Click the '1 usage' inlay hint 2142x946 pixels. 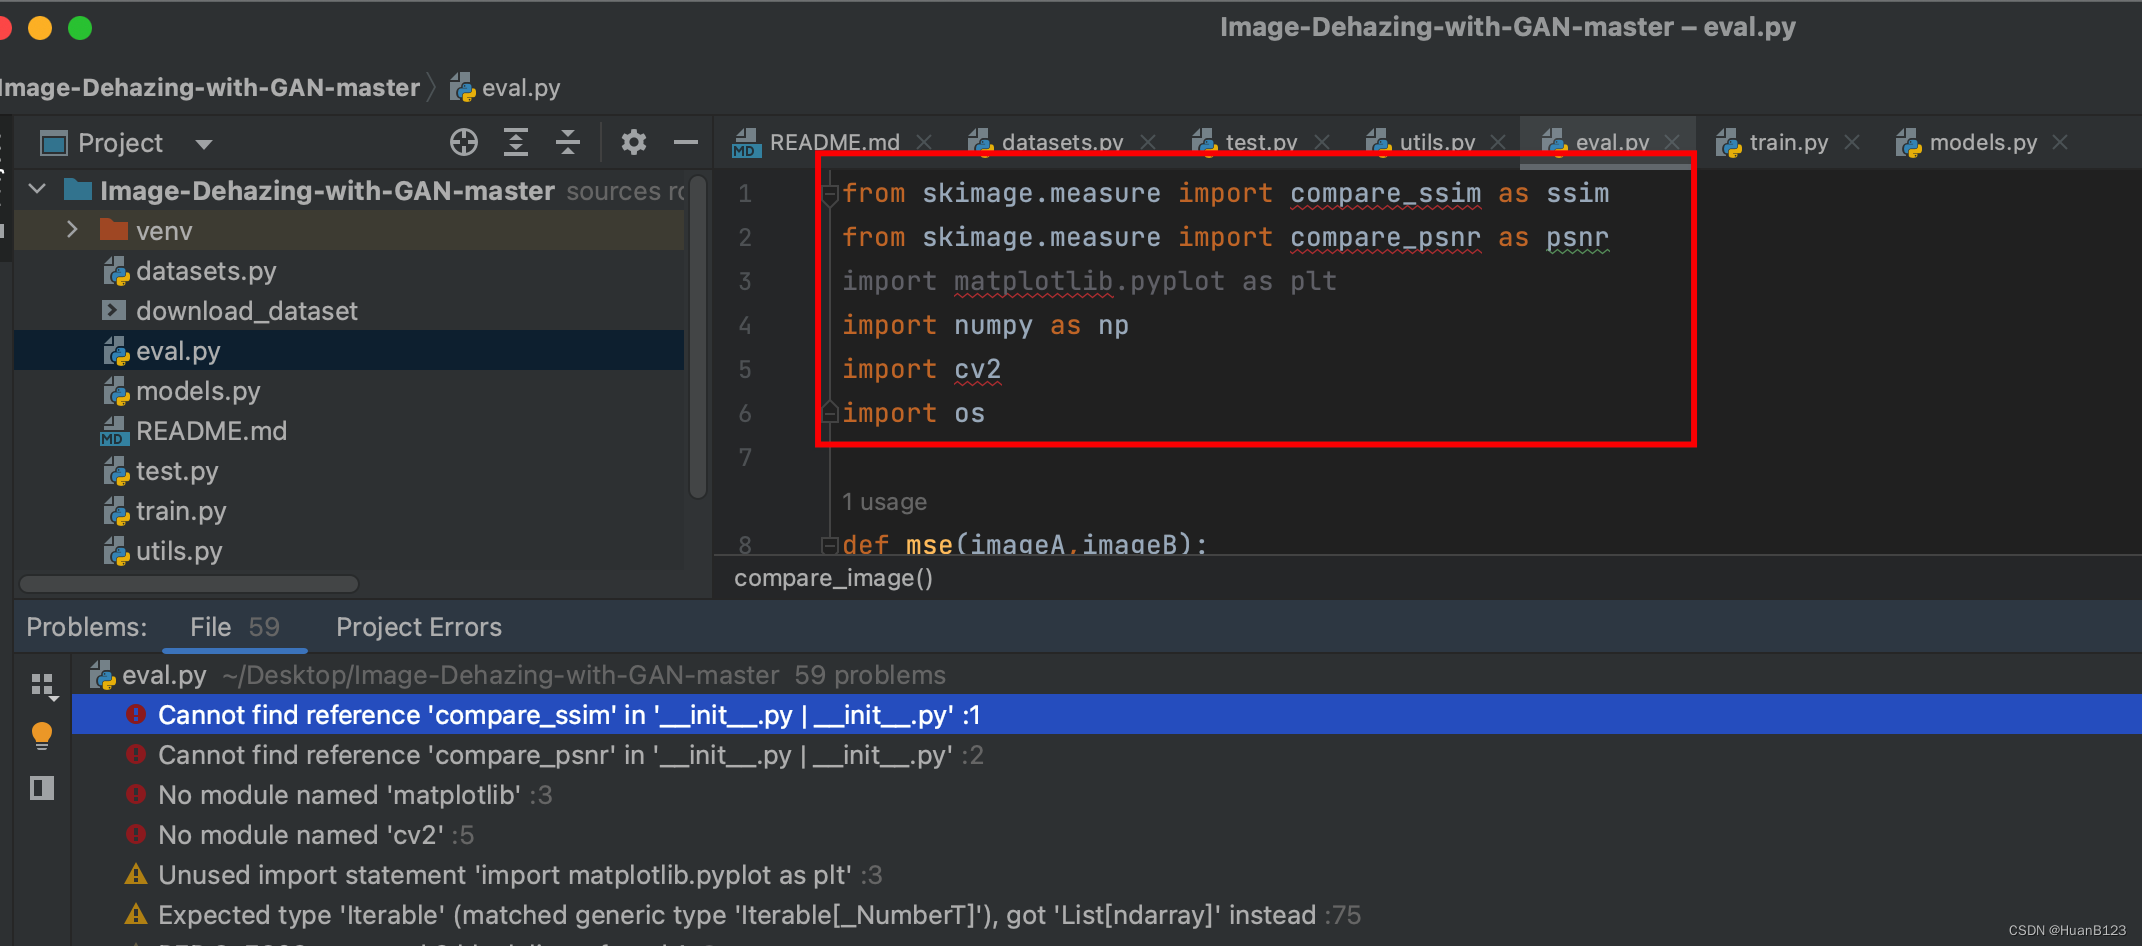coord(884,501)
